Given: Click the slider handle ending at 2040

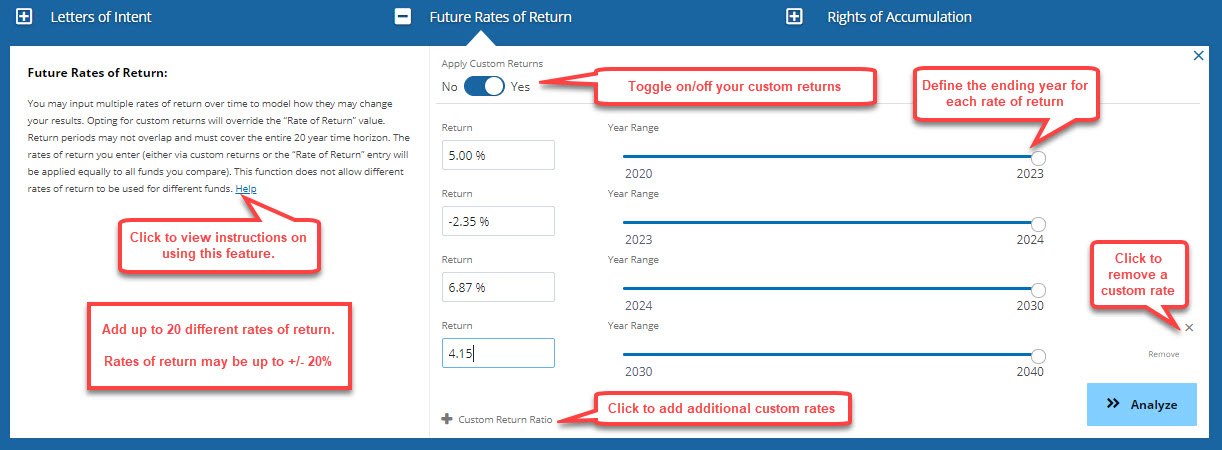Looking at the screenshot, I should (1038, 356).
